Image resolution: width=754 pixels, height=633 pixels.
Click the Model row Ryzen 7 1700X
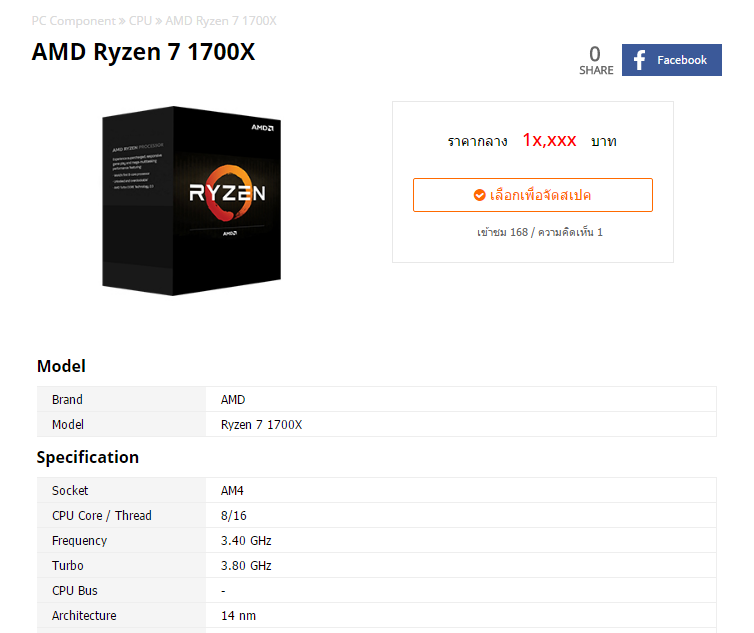[x=377, y=425]
